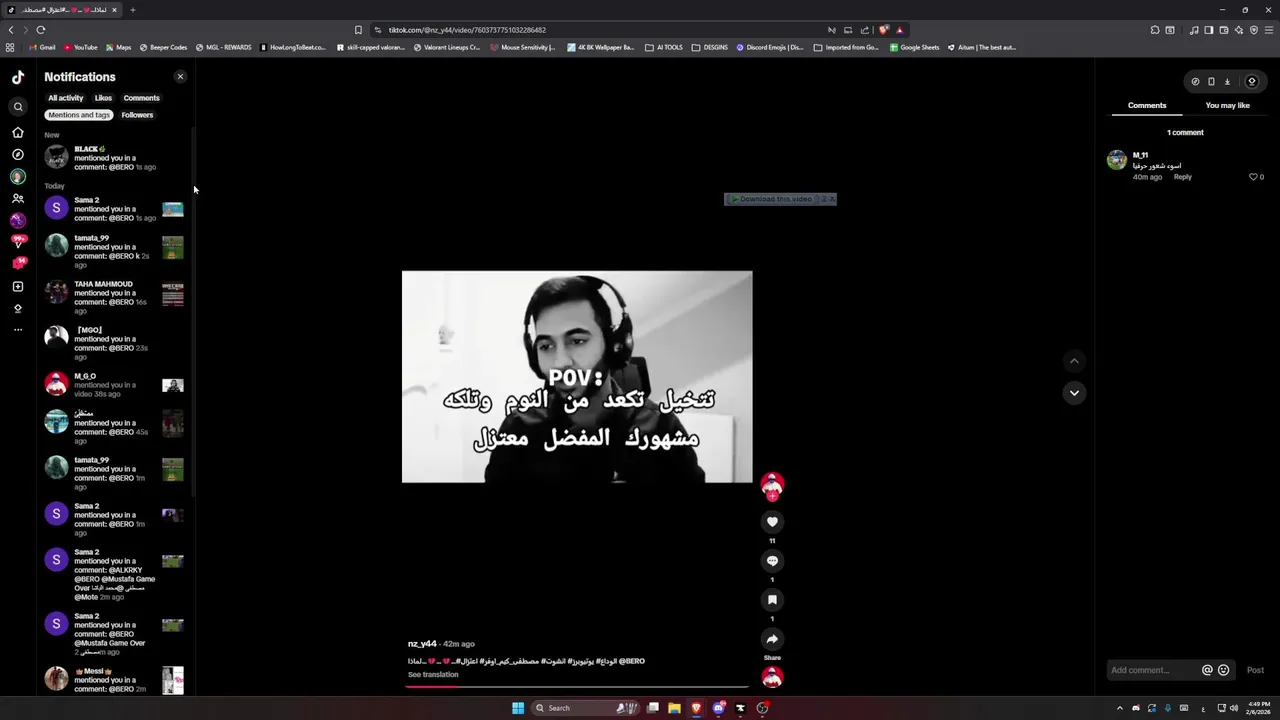Select the Mentions and tags filter

coord(79,115)
